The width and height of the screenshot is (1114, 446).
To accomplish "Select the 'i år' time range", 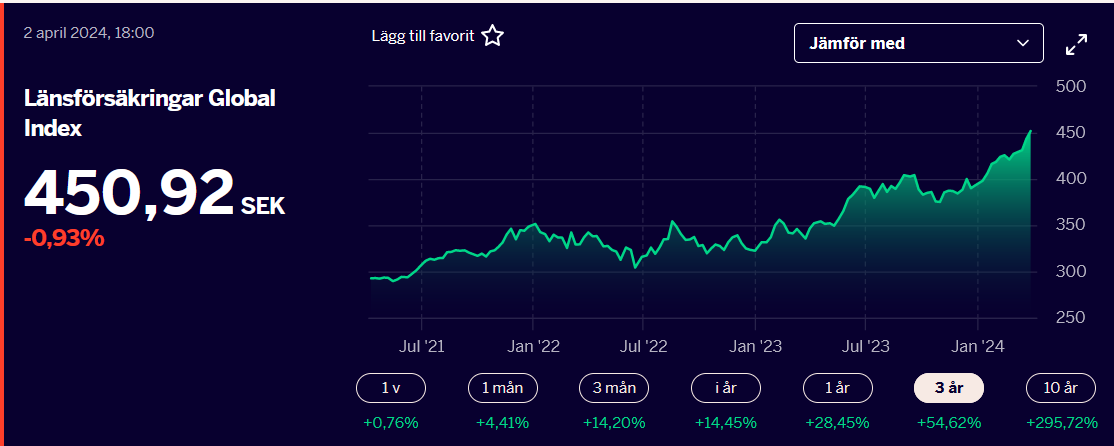I will click(726, 388).
